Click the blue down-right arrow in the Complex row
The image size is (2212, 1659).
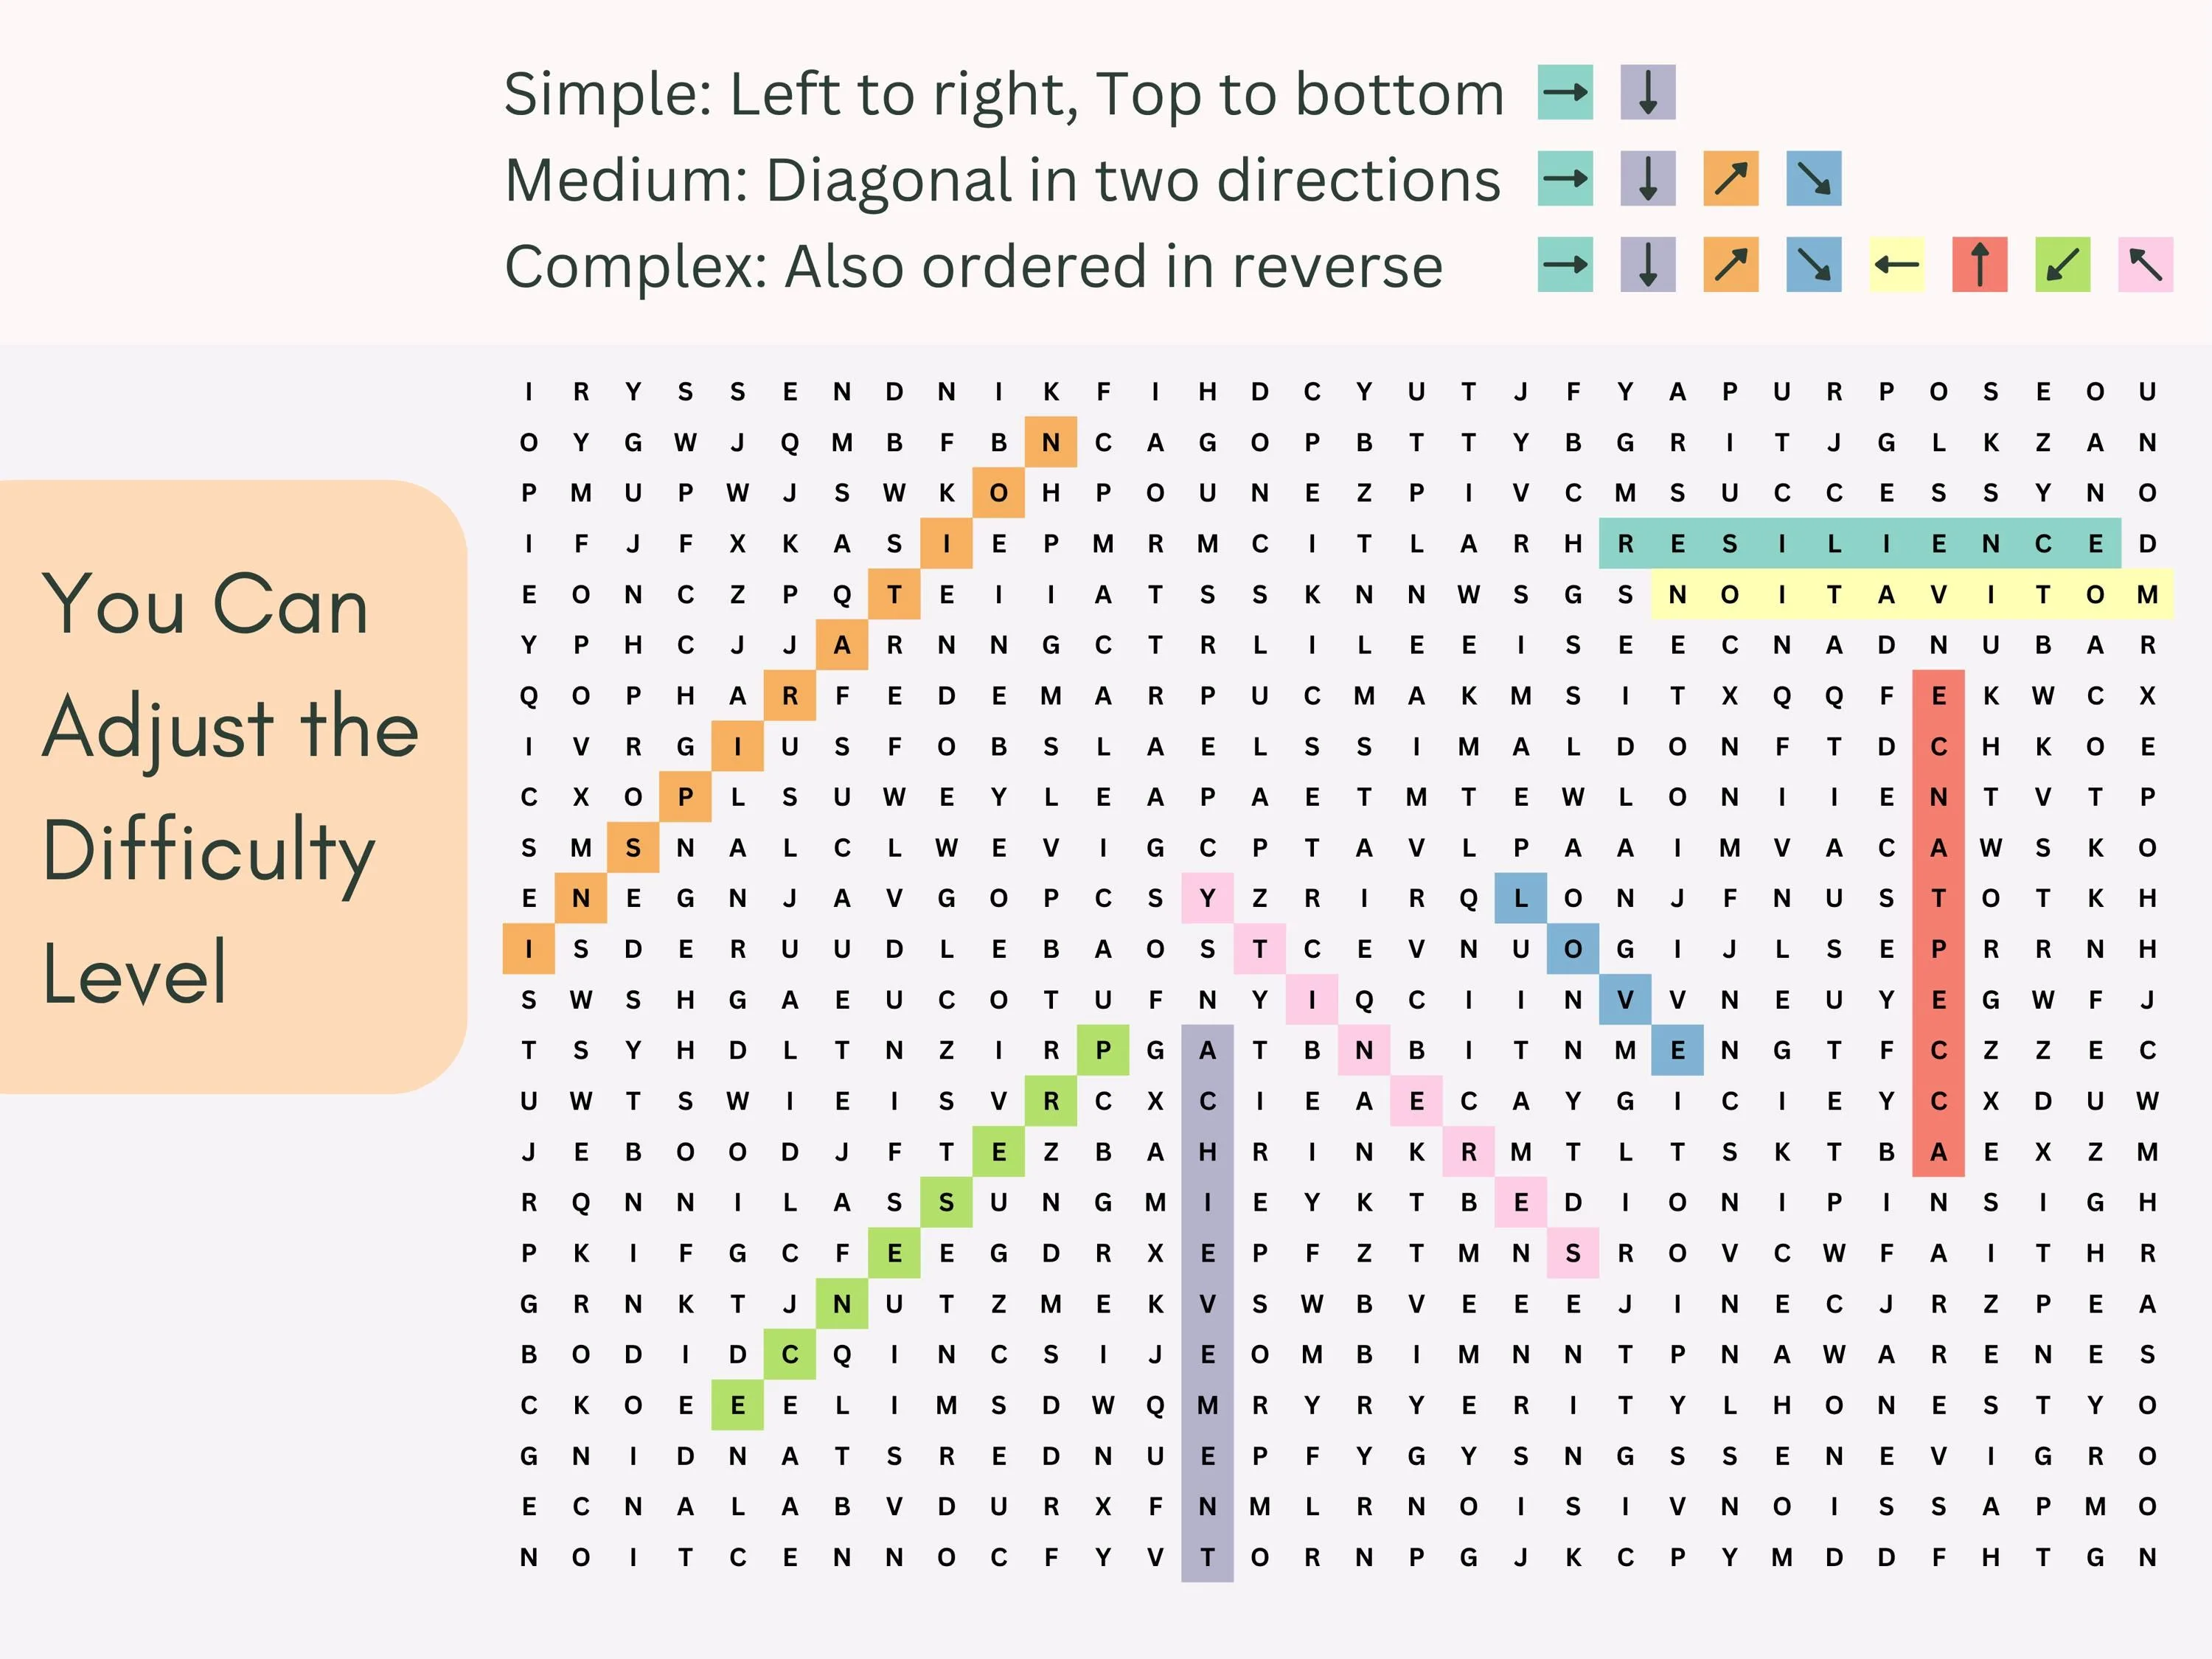(x=1814, y=265)
